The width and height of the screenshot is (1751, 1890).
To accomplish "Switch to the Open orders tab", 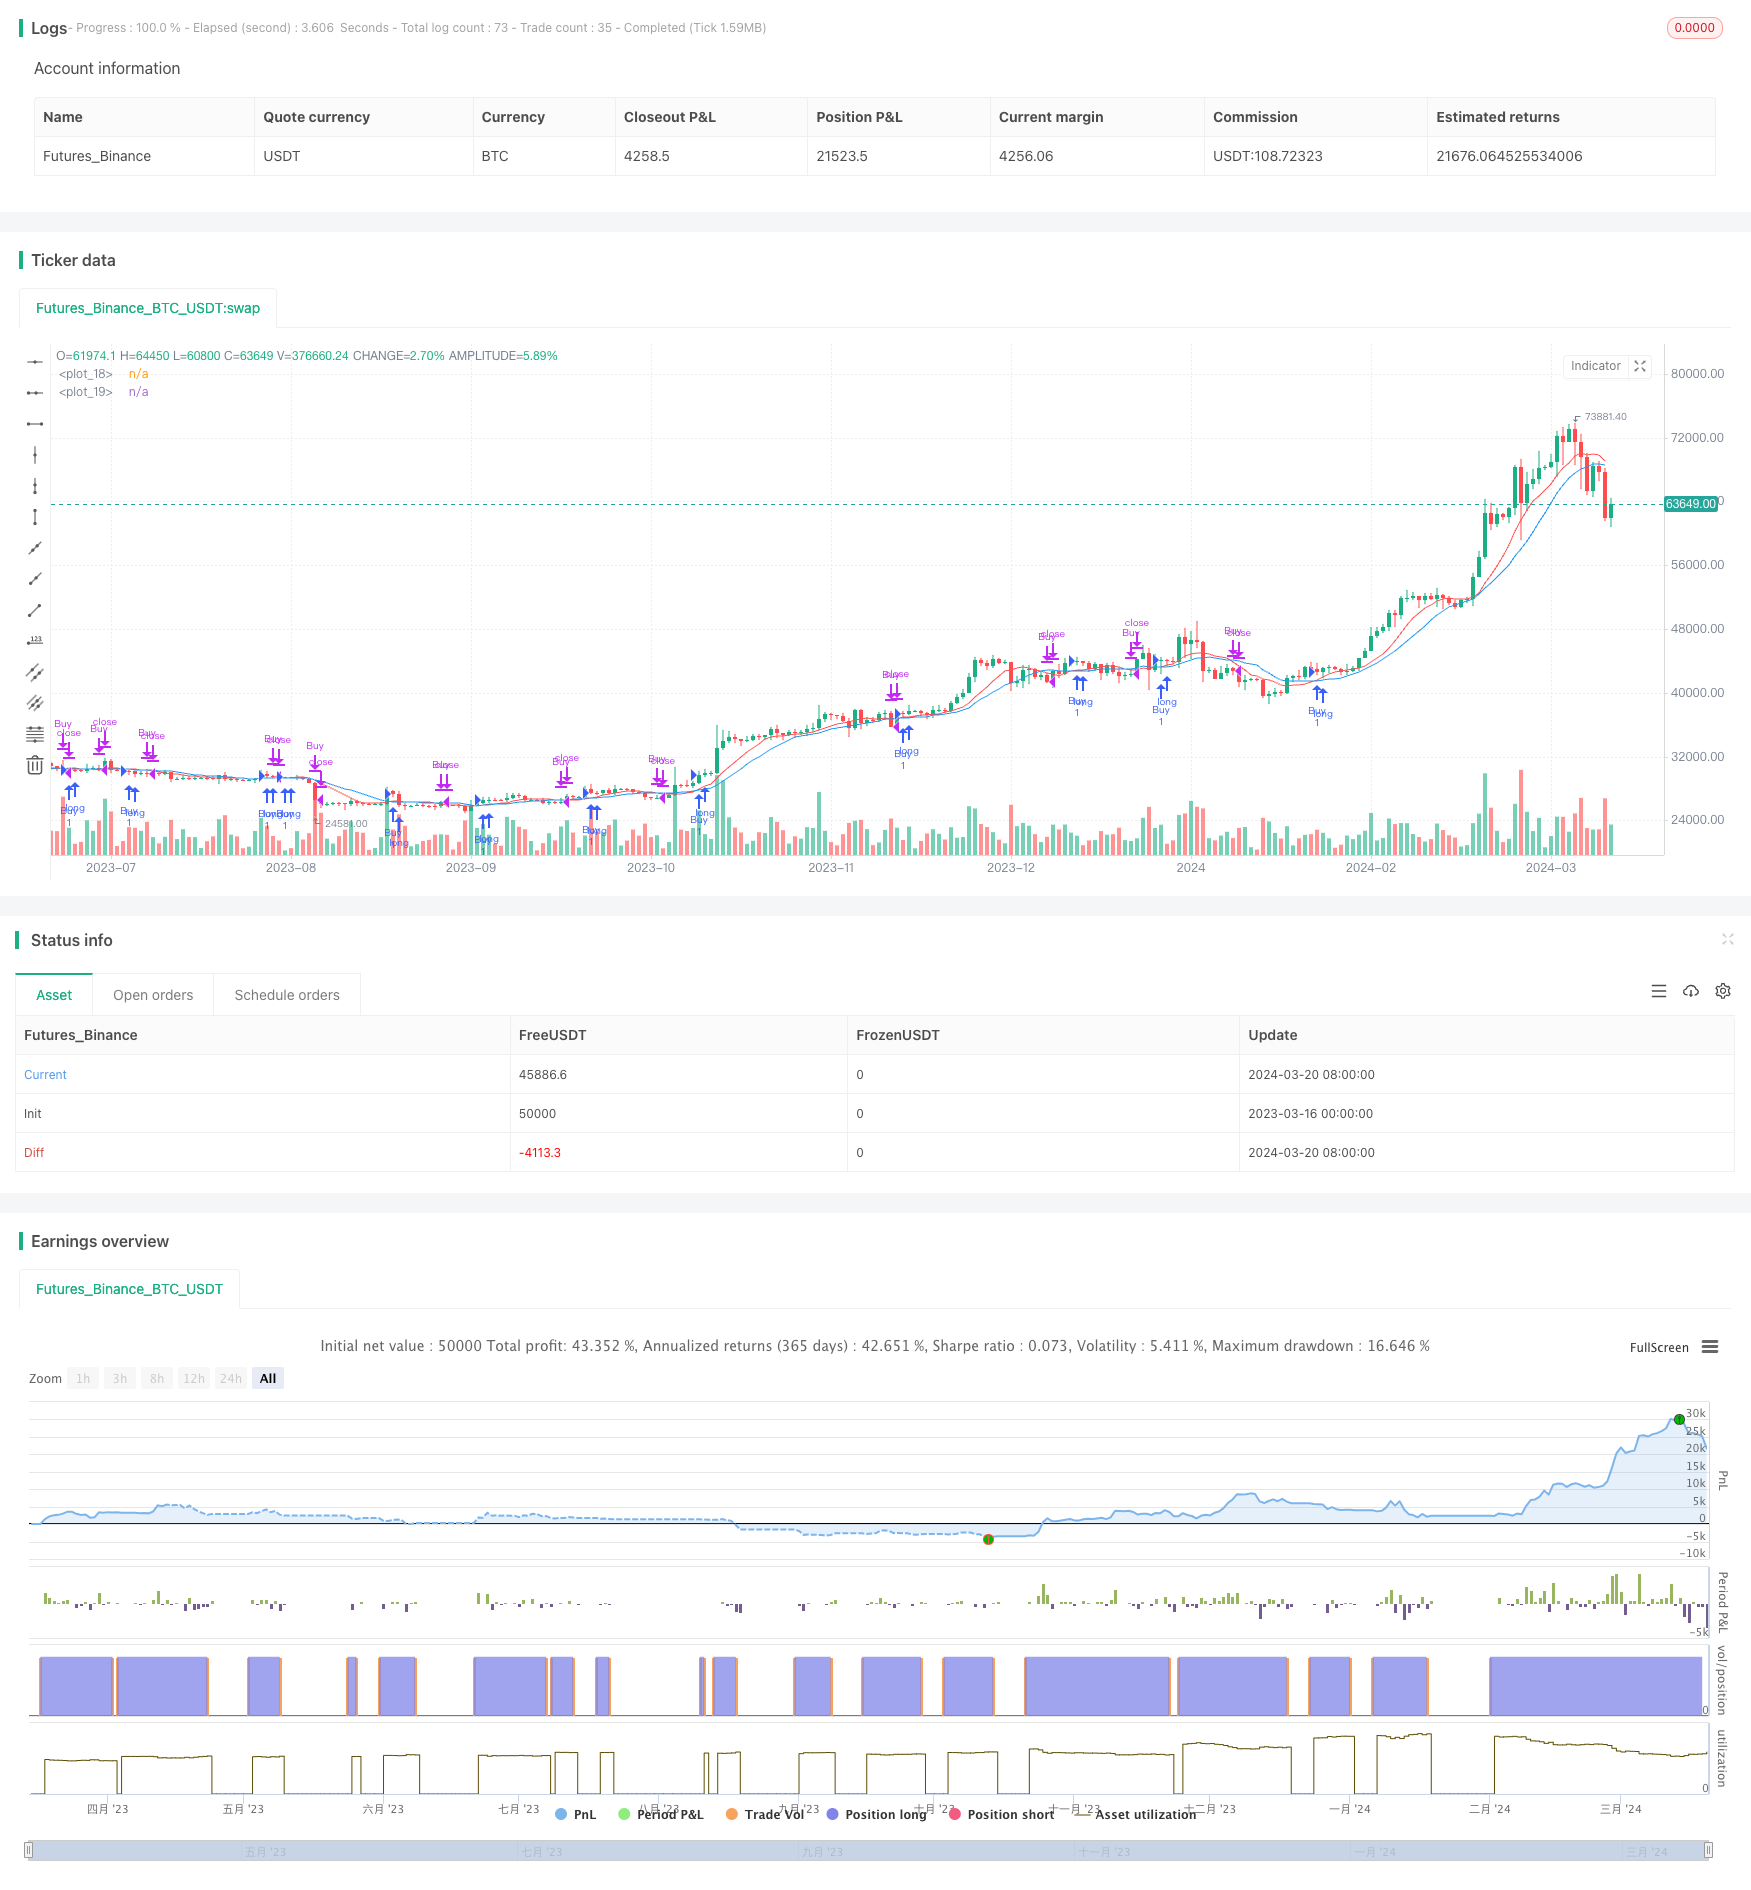I will (153, 995).
